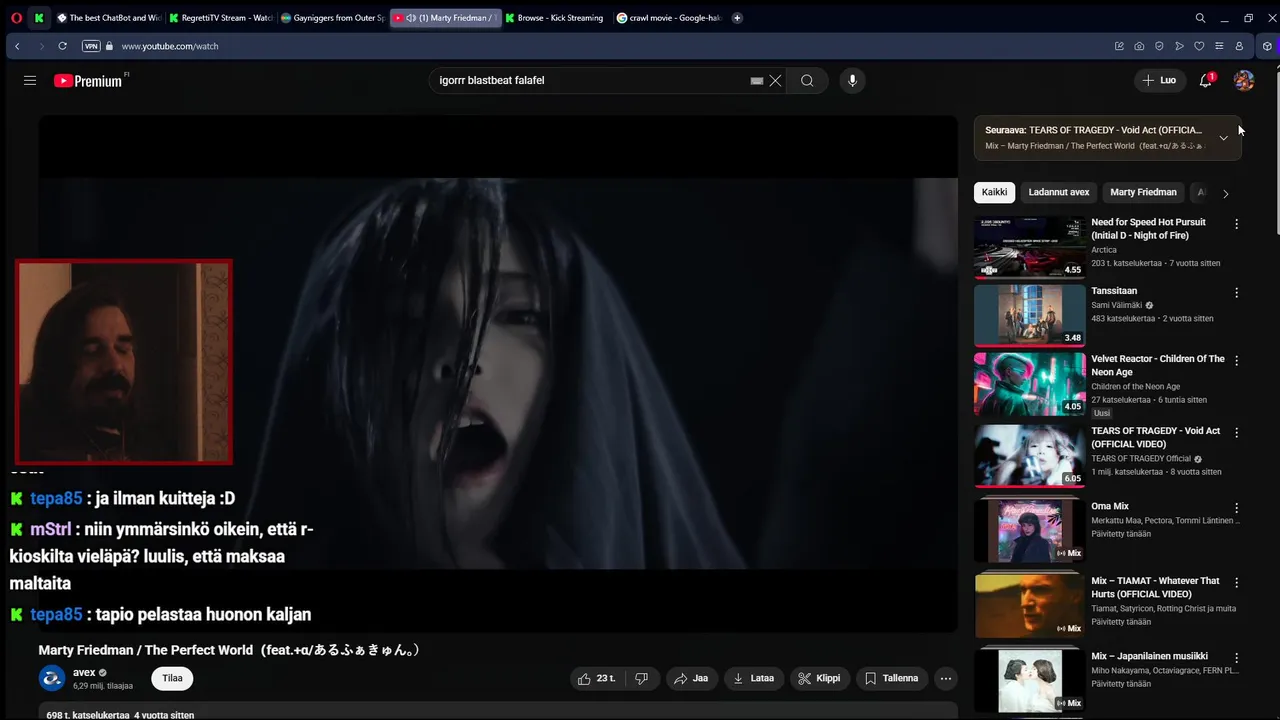Screen dimensions: 1280x720
Task: Click inside the igorrr blastbeat falafel search field
Action: (590, 80)
